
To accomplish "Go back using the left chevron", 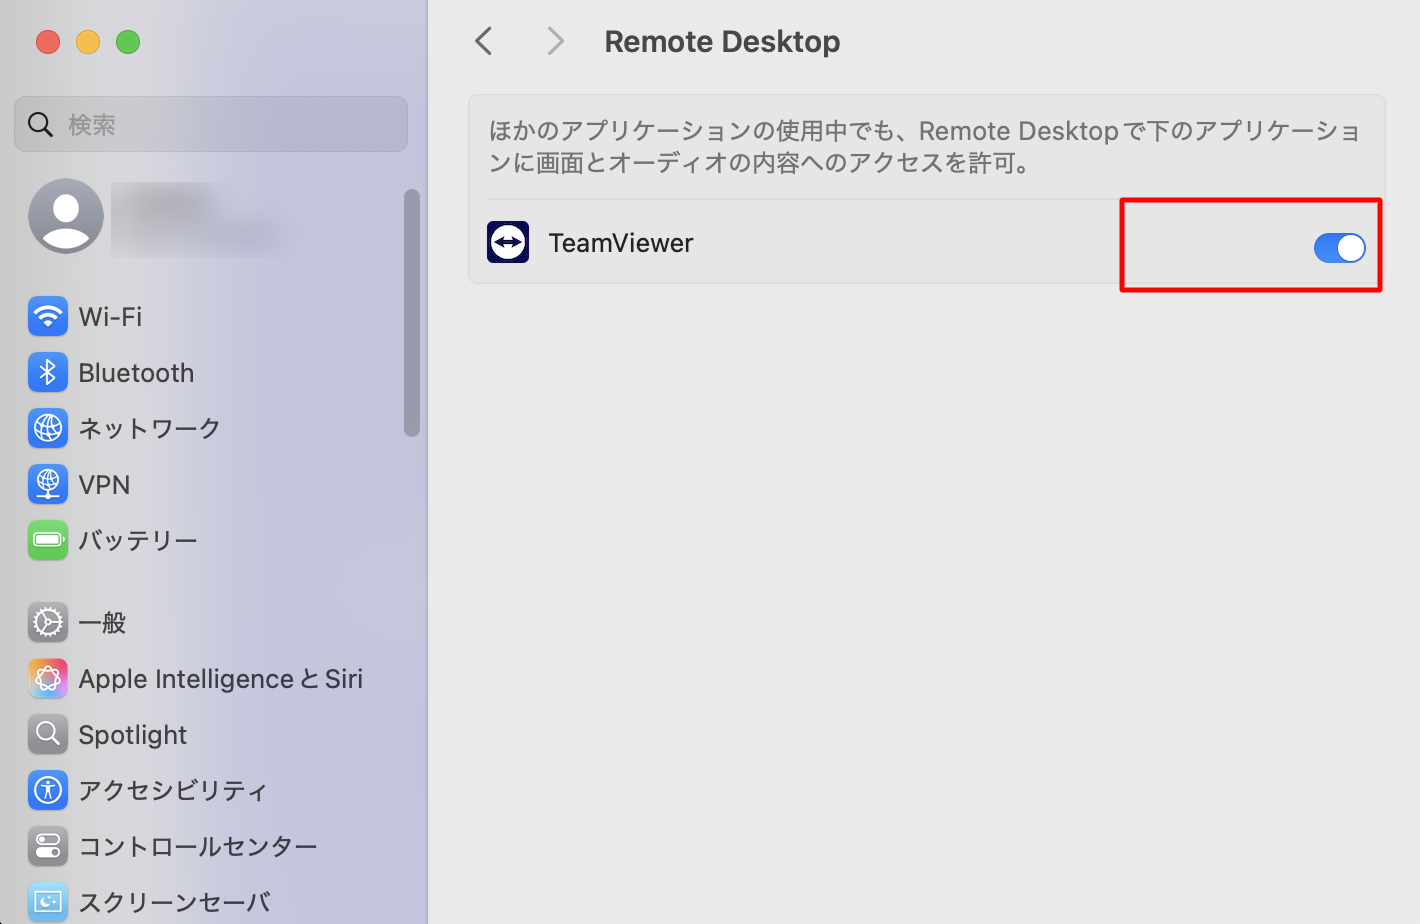I will click(x=484, y=42).
